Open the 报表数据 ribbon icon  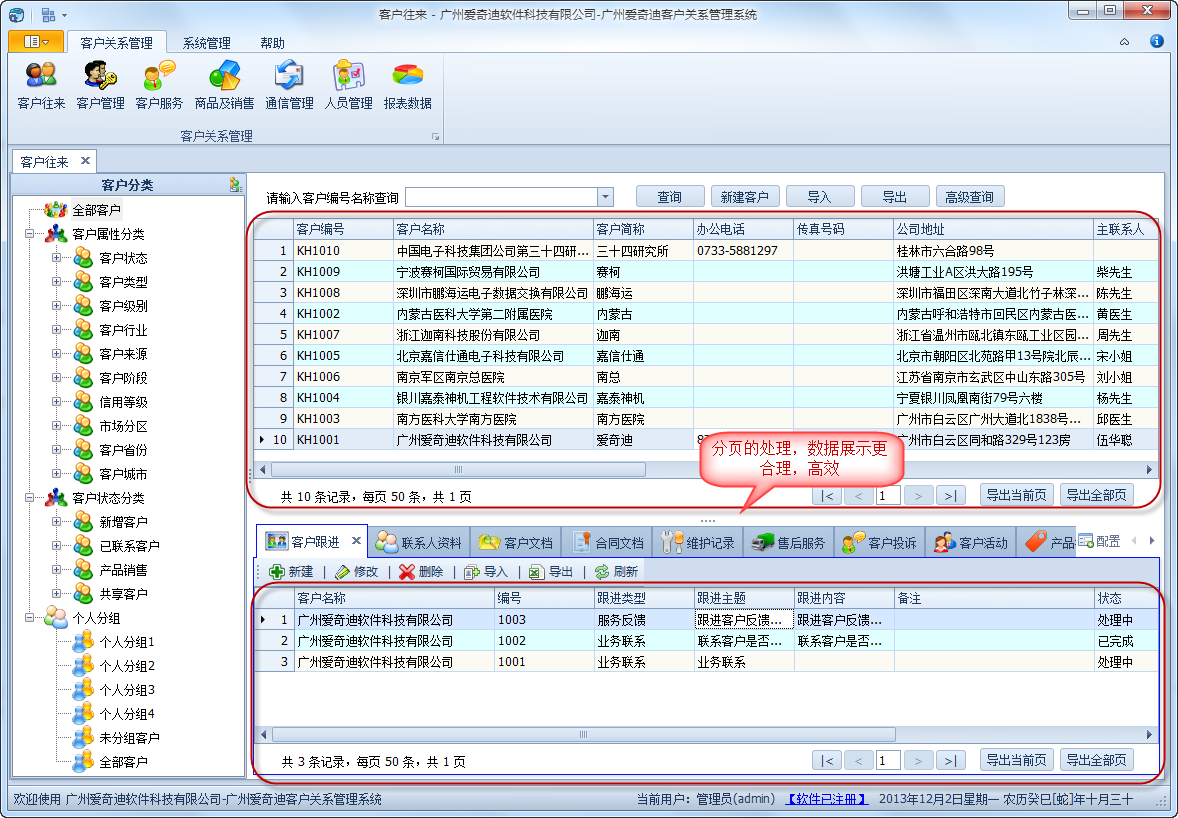tap(407, 86)
